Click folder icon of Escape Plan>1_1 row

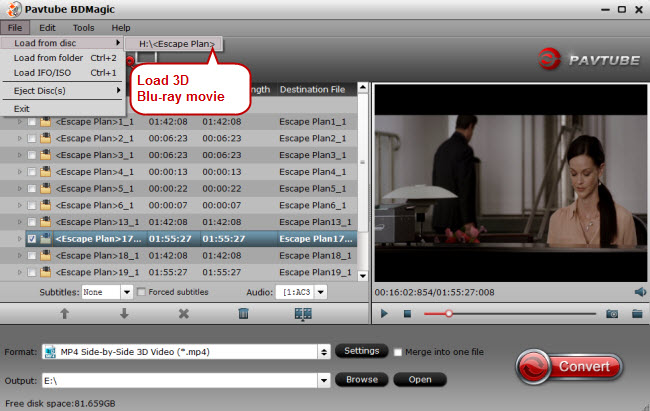[45, 122]
